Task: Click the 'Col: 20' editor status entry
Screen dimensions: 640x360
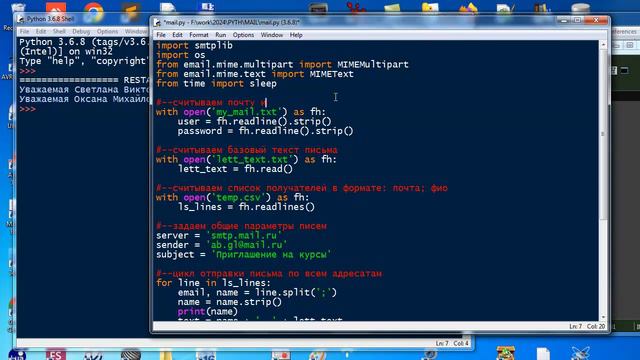Action: tap(596, 327)
